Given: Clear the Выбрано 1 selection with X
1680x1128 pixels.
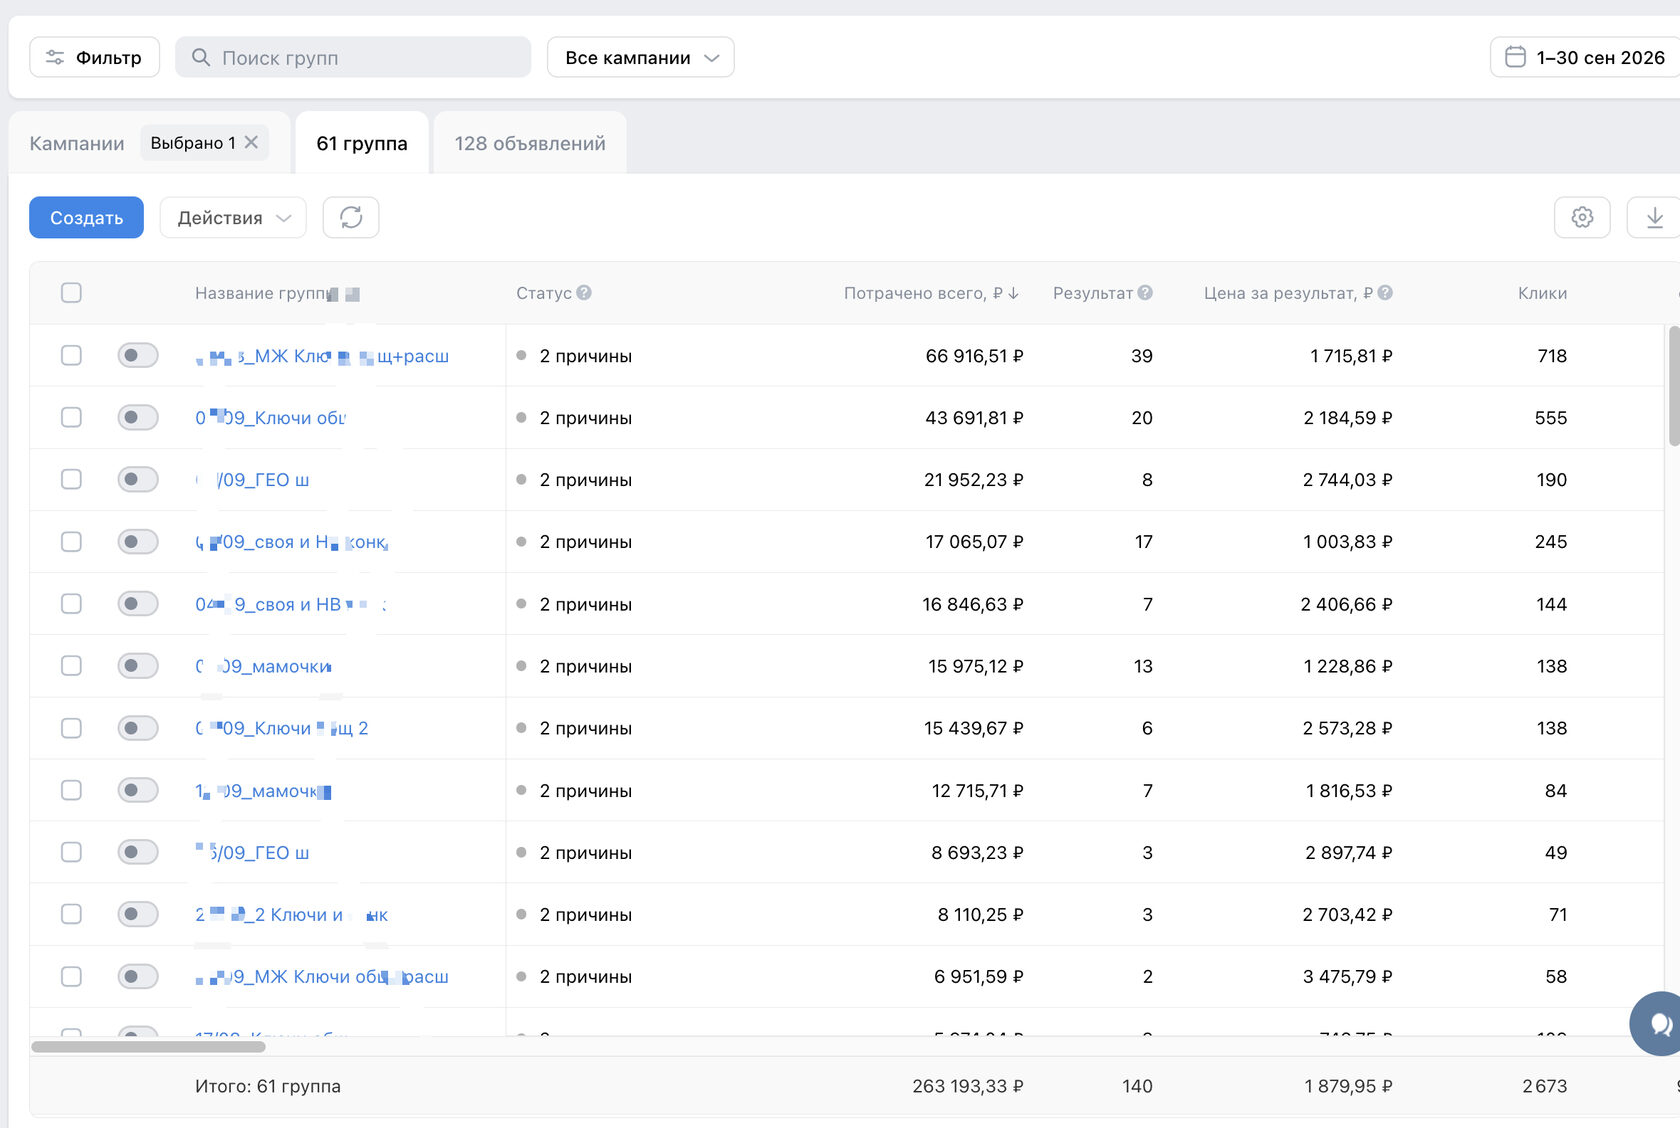Looking at the screenshot, I should 251,142.
